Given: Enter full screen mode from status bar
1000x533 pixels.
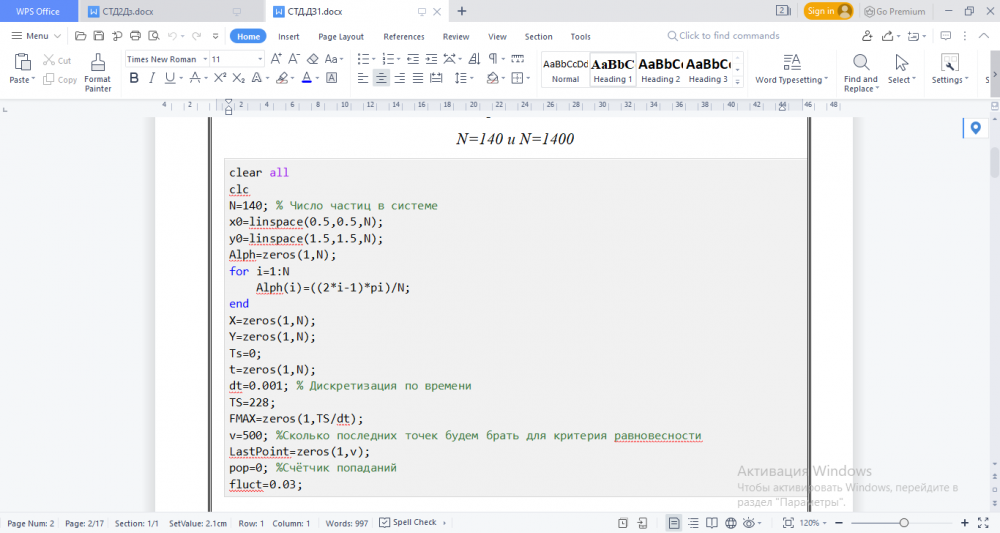Looking at the screenshot, I should [983, 523].
